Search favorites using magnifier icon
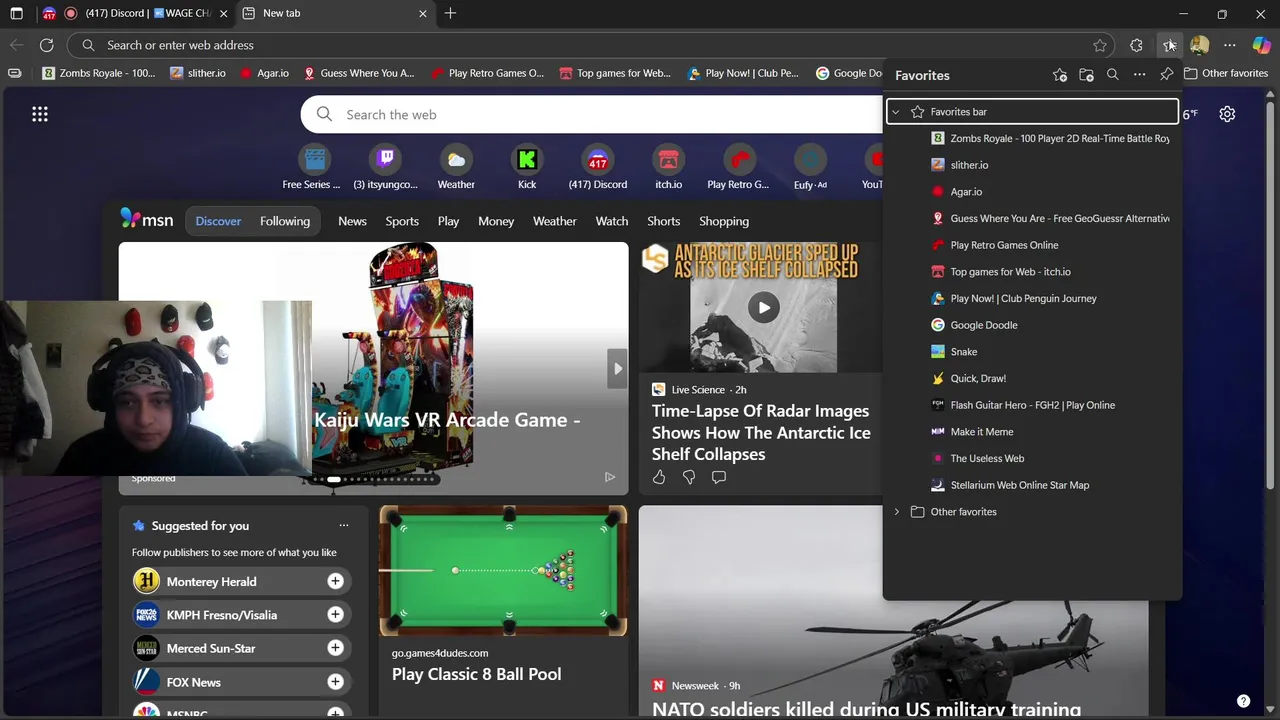Screen dimensions: 1280x720 (x=1112, y=75)
